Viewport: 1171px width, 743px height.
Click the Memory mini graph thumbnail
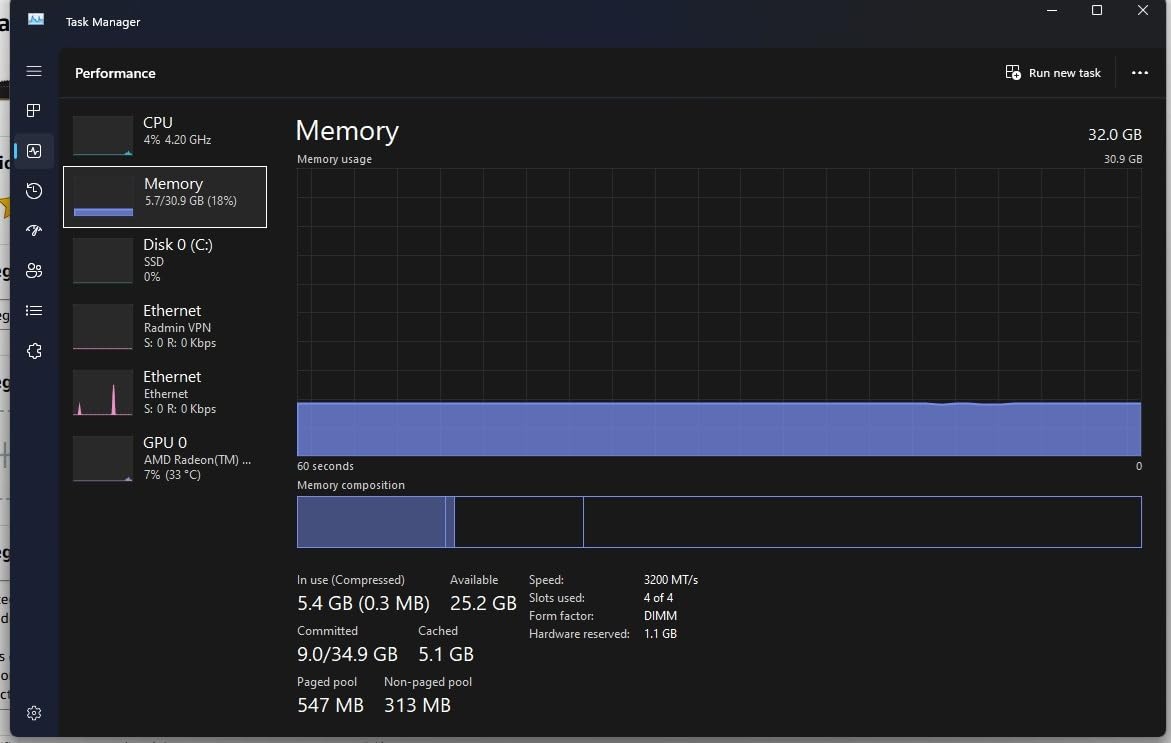click(x=103, y=196)
